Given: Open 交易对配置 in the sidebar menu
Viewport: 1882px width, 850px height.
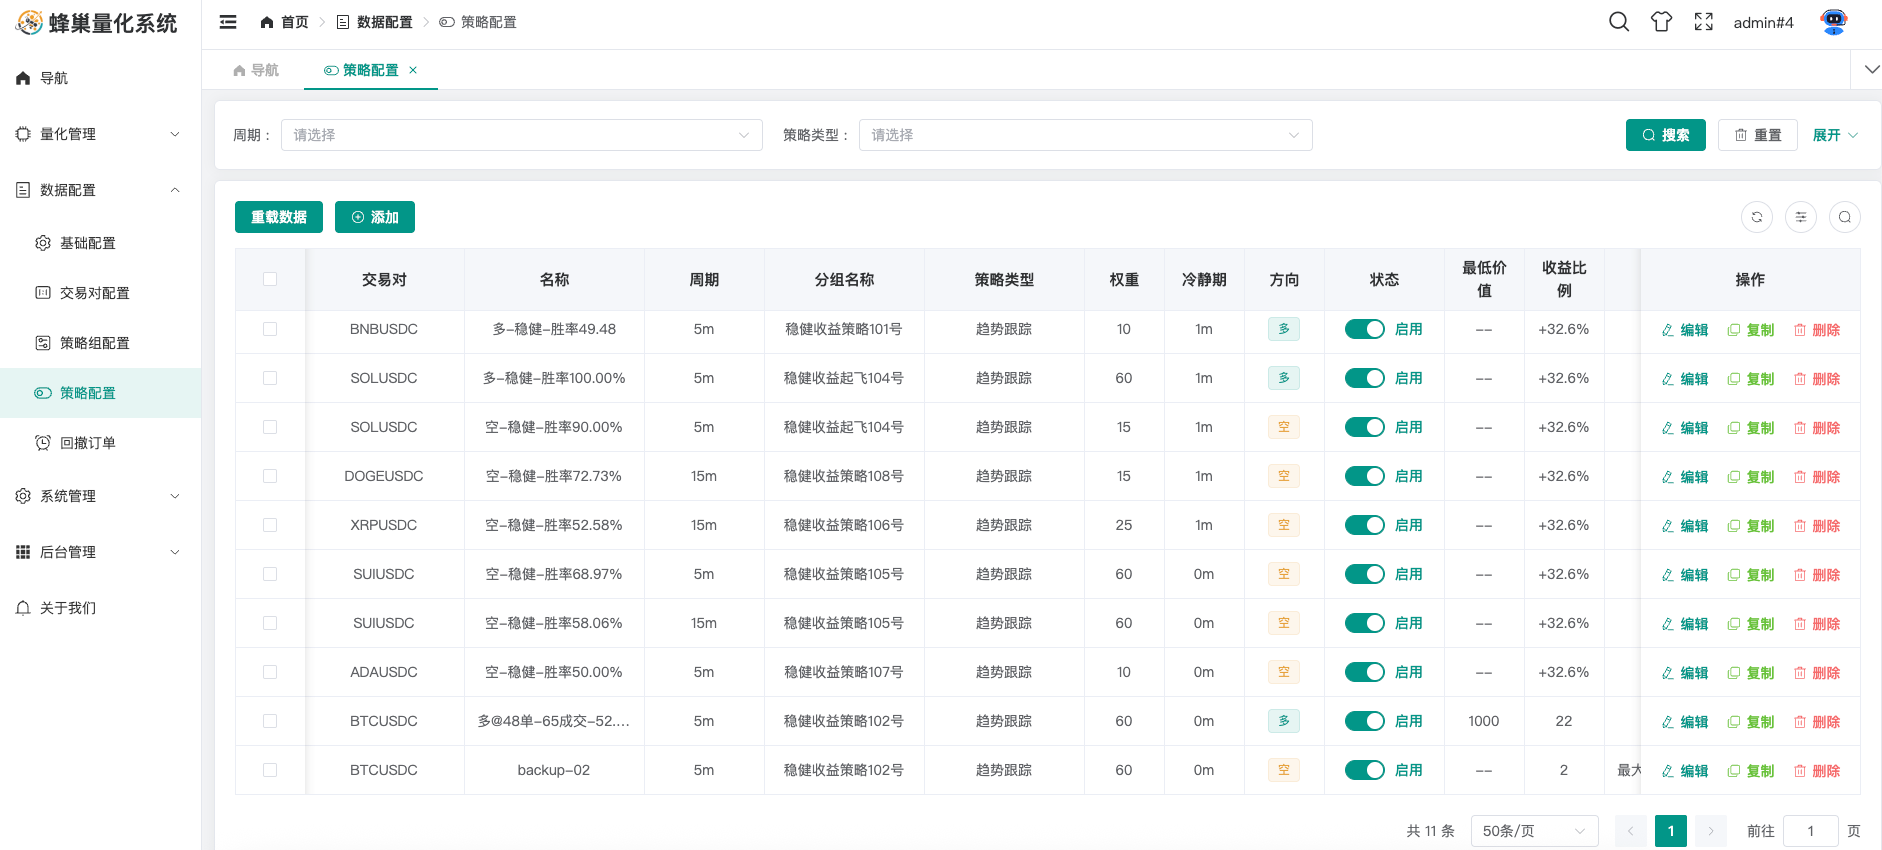Looking at the screenshot, I should tap(95, 293).
